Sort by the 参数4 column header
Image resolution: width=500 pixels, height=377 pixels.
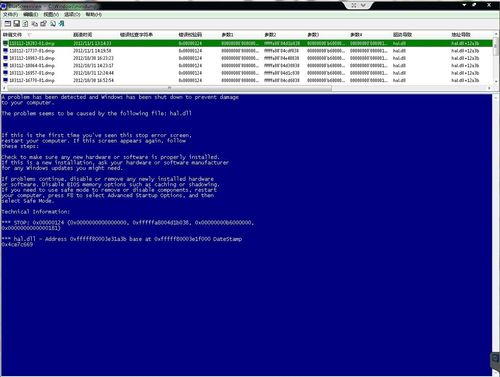pos(370,35)
